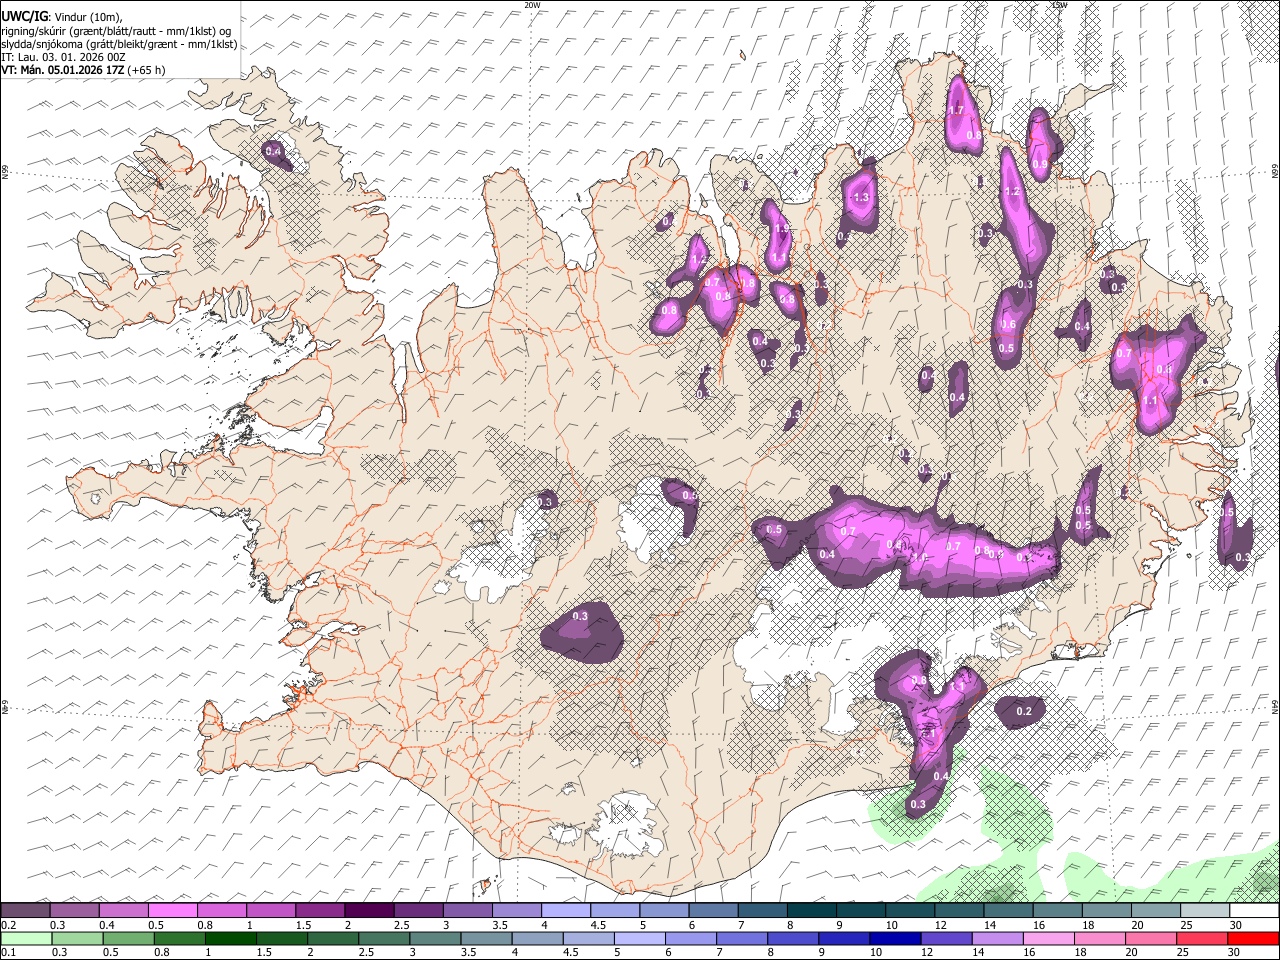
Task: Pick the bright pink 0.5 swatch in snow legend
Action: (x=173, y=910)
